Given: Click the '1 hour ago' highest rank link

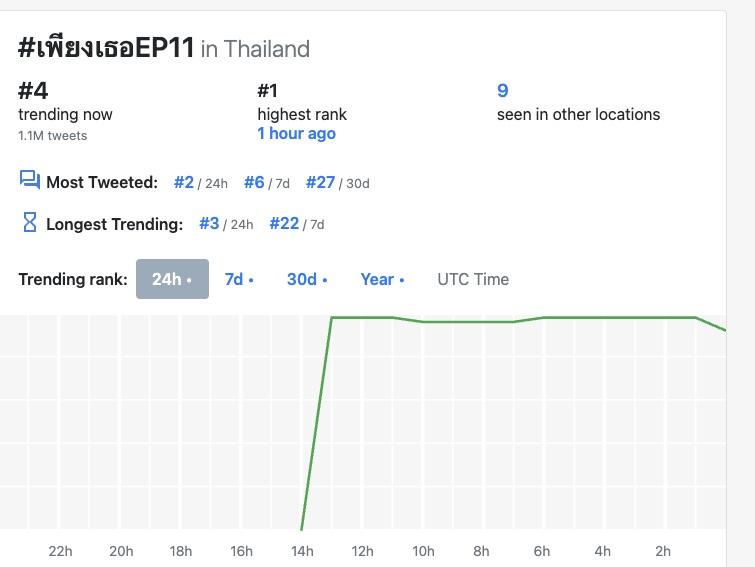Looking at the screenshot, I should coord(296,134).
